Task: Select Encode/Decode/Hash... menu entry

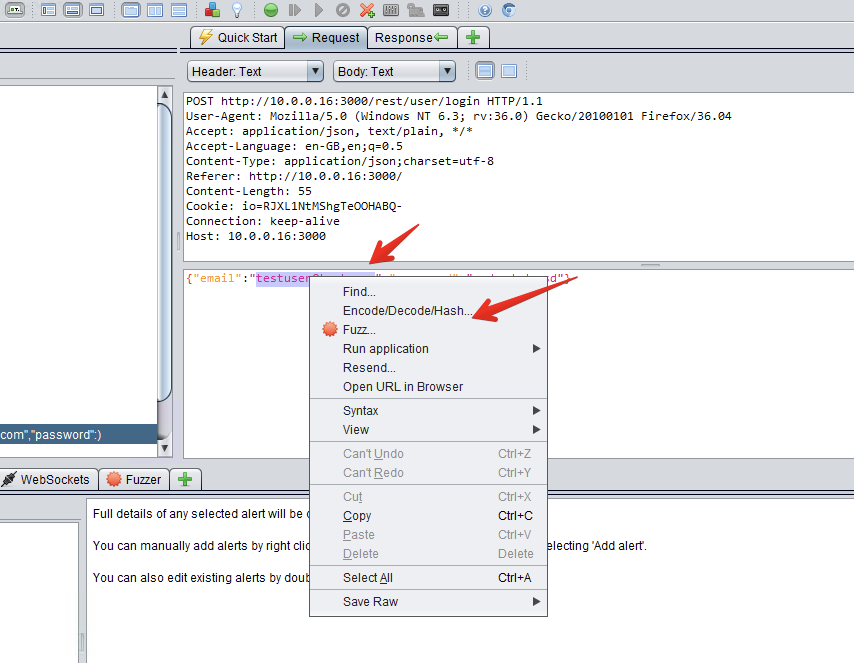Action: [x=428, y=311]
